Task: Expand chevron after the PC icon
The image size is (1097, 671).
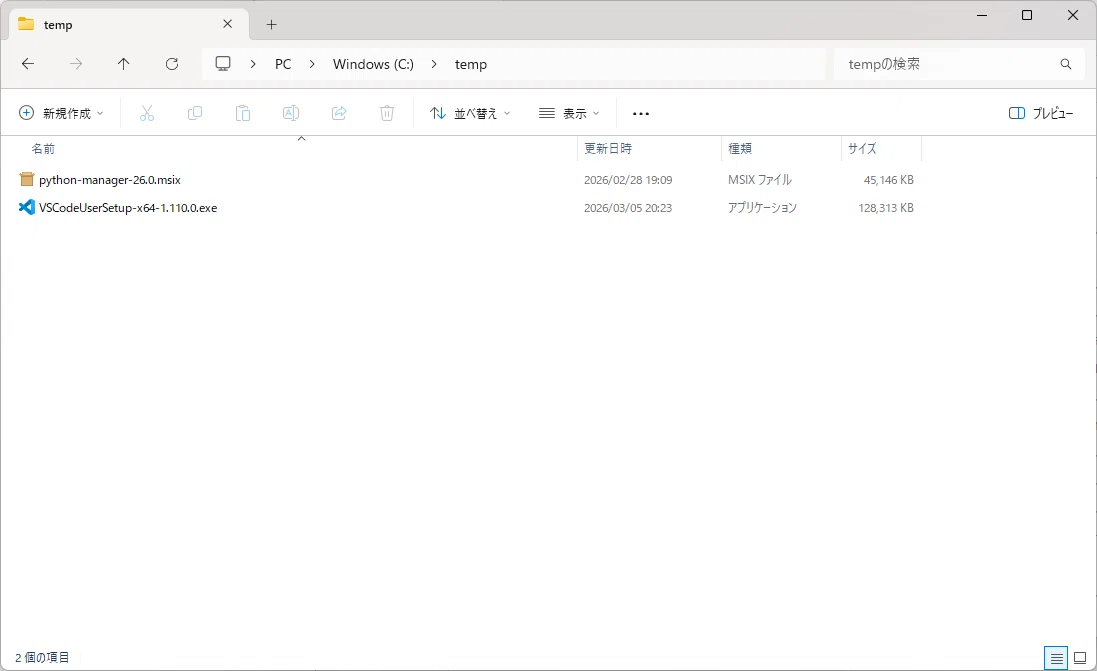Action: click(253, 64)
